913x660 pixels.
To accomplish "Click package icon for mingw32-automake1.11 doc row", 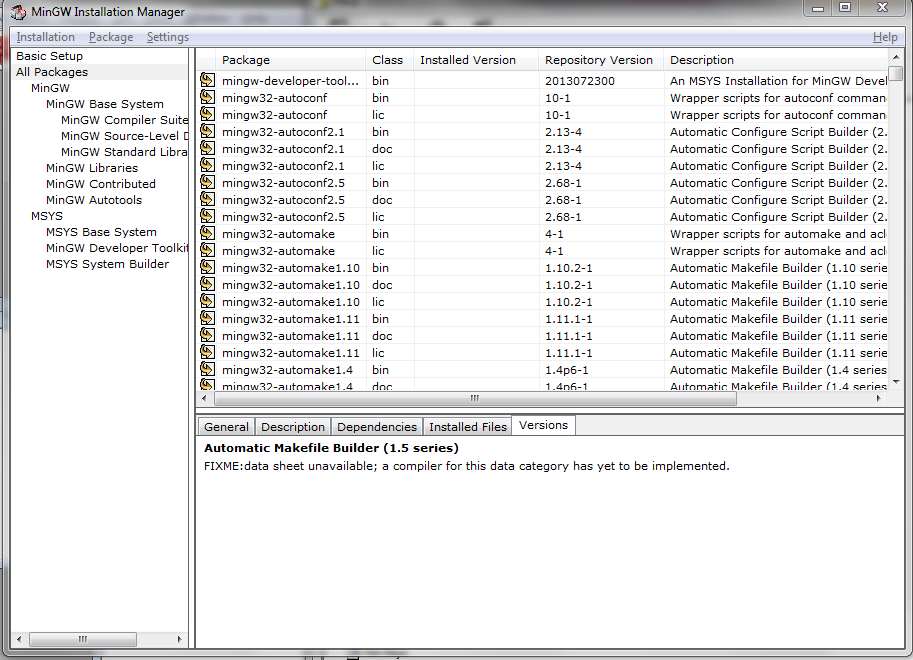I will (207, 335).
